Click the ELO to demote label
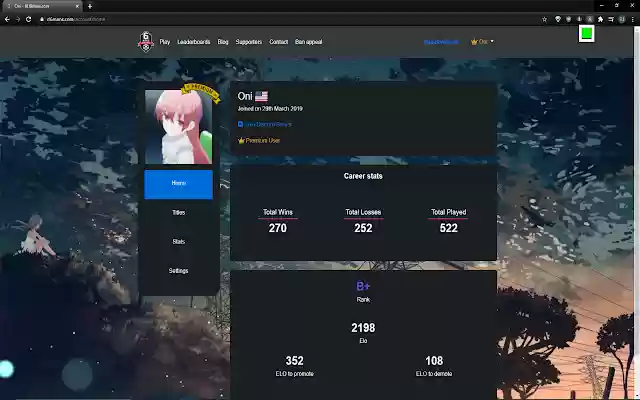The height and width of the screenshot is (400, 640). click(x=434, y=374)
